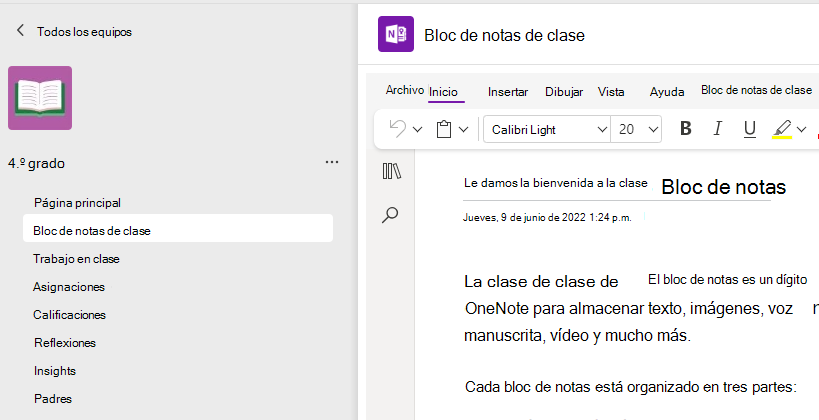Click the 4.º grado team name
819x420 pixels.
click(x=37, y=164)
